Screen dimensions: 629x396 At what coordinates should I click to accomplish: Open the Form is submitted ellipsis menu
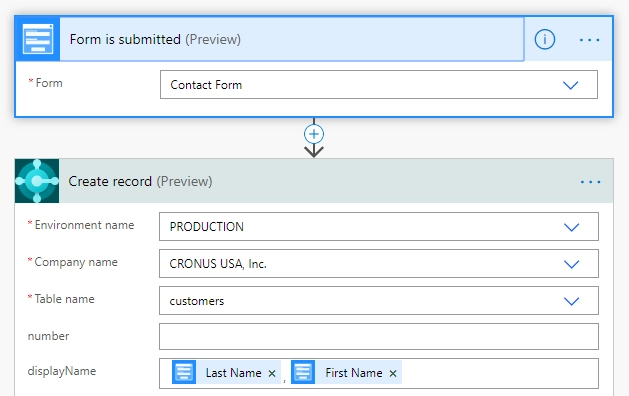coord(590,40)
